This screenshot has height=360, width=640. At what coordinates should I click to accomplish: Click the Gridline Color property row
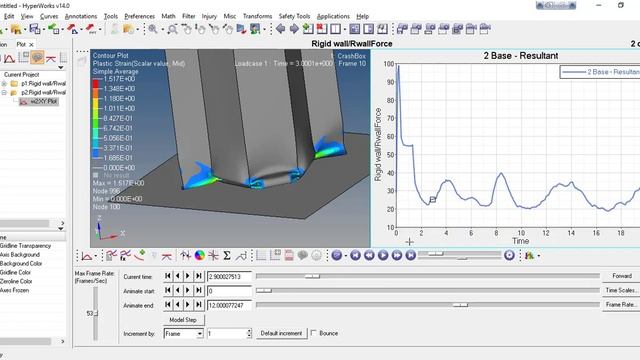(x=33, y=273)
